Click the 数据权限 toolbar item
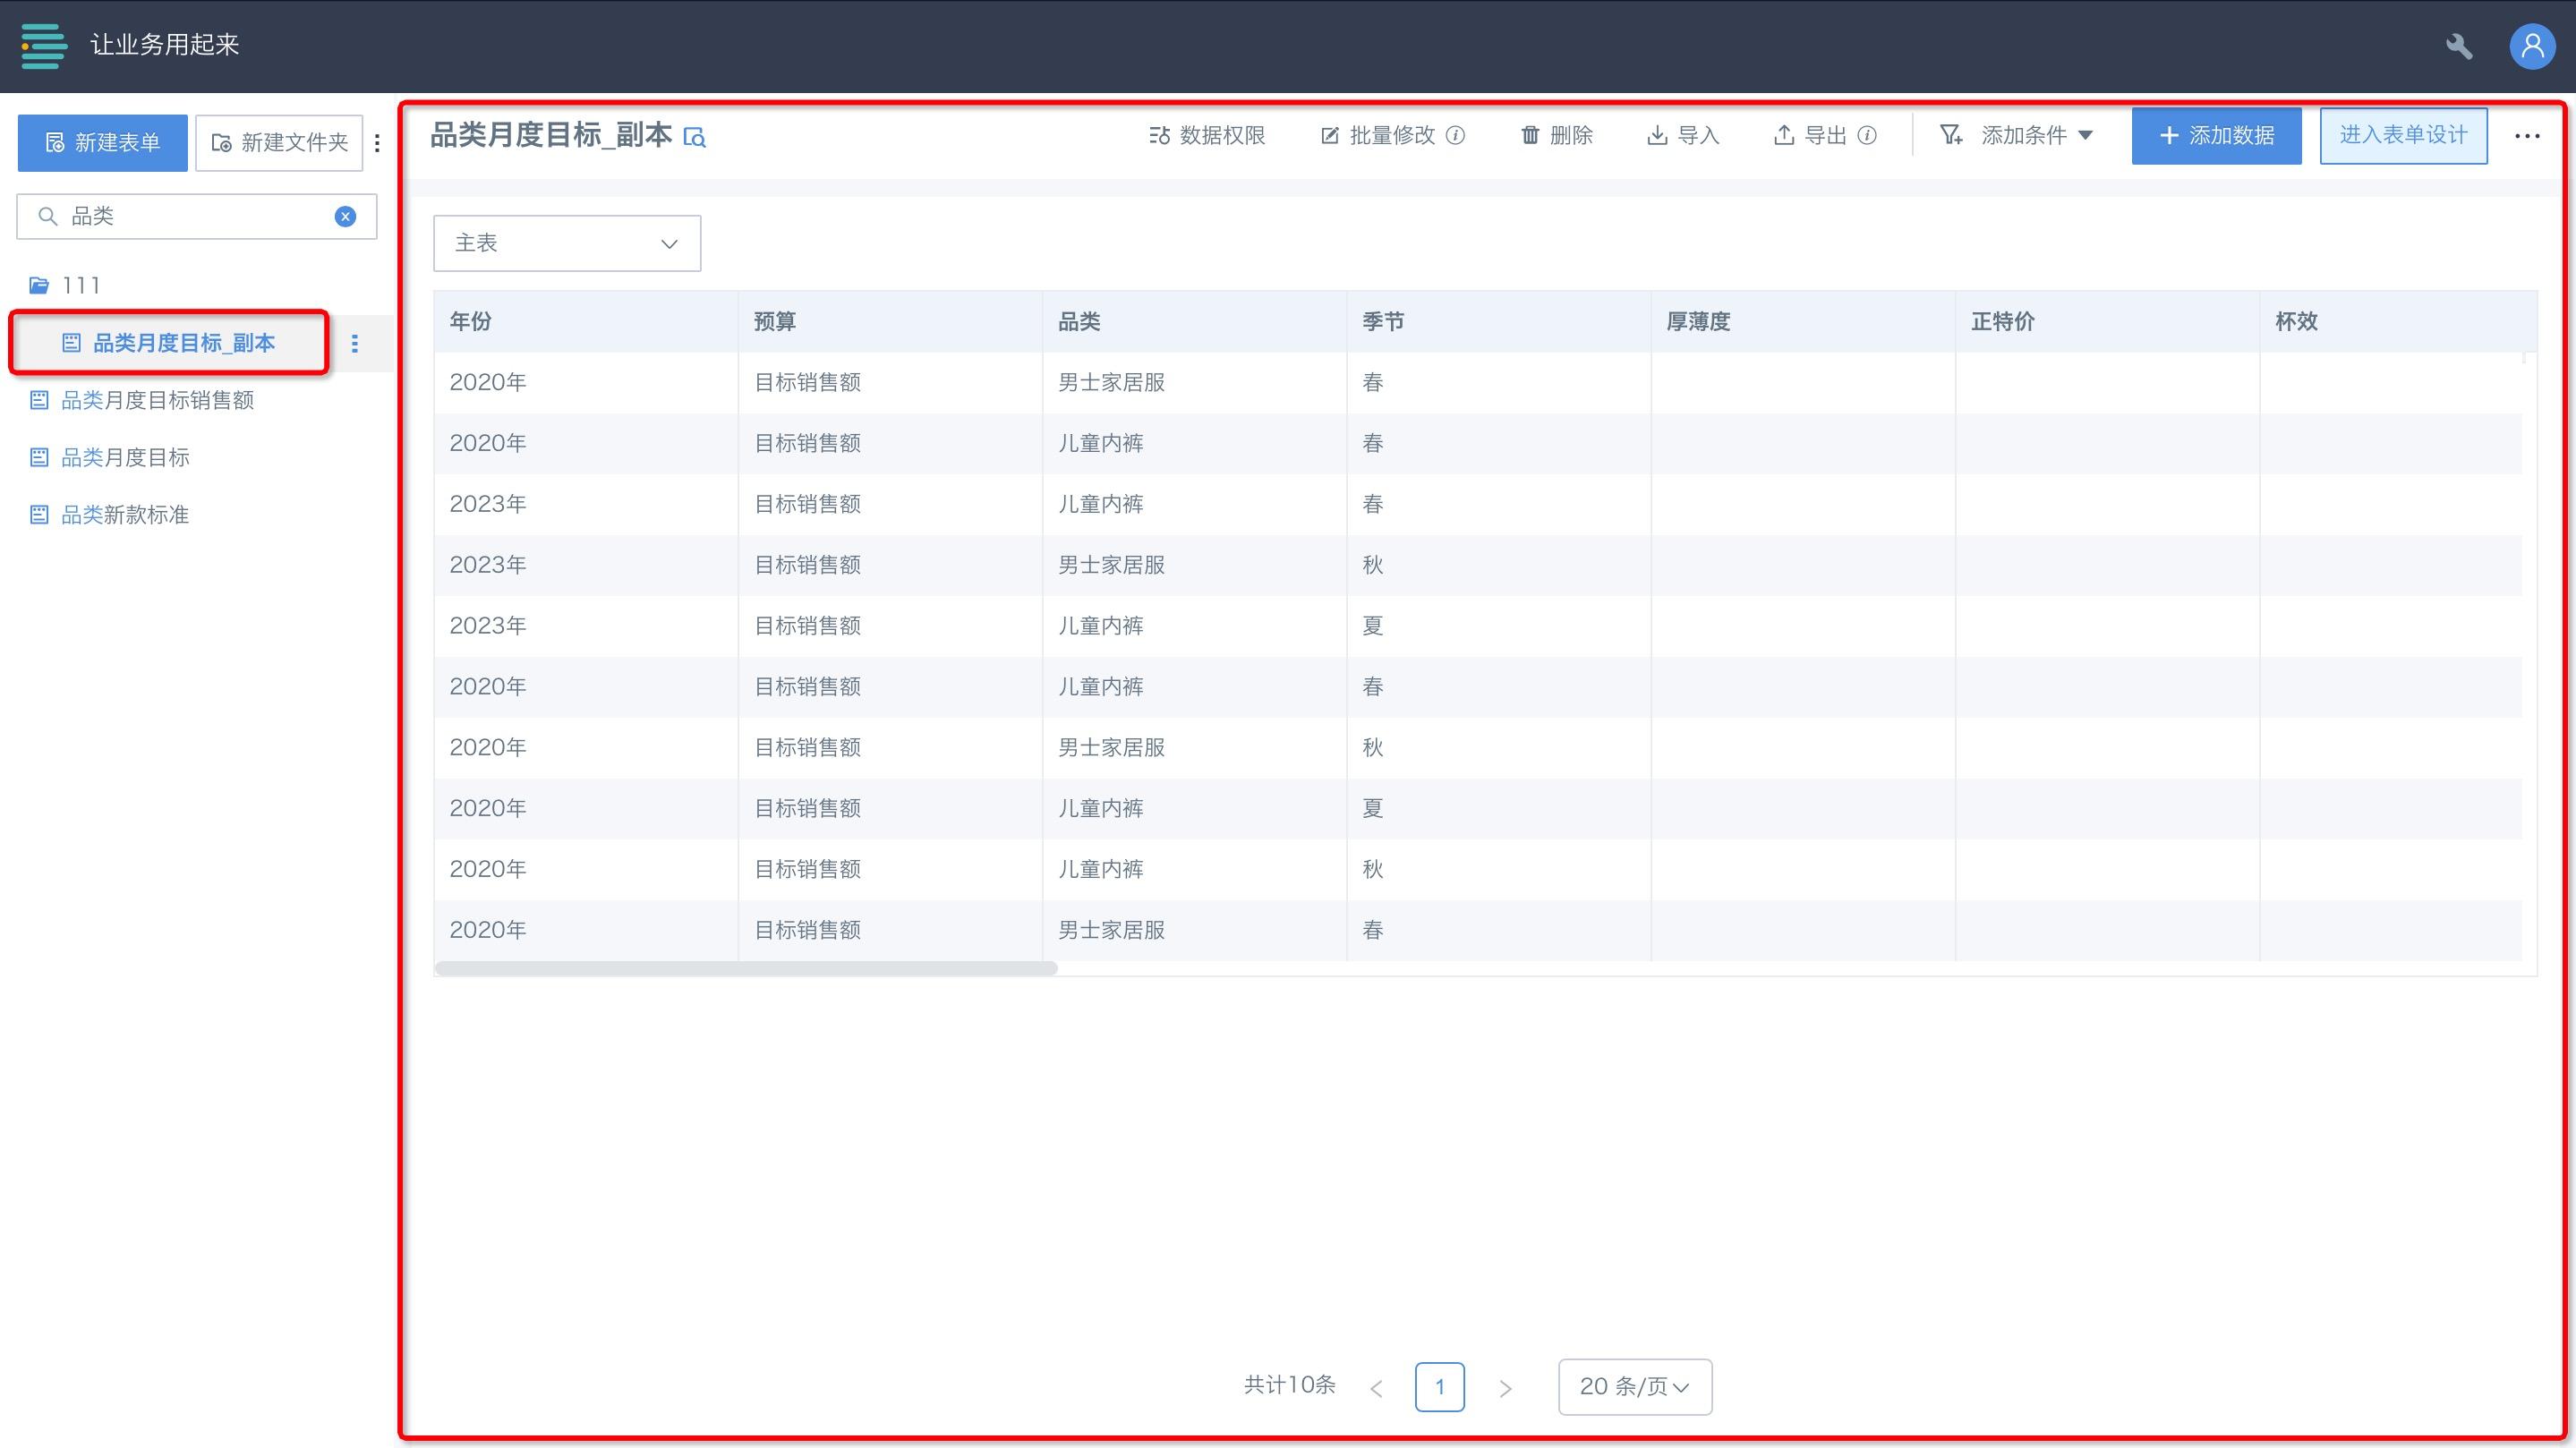This screenshot has height=1448, width=2576. pos(1207,135)
